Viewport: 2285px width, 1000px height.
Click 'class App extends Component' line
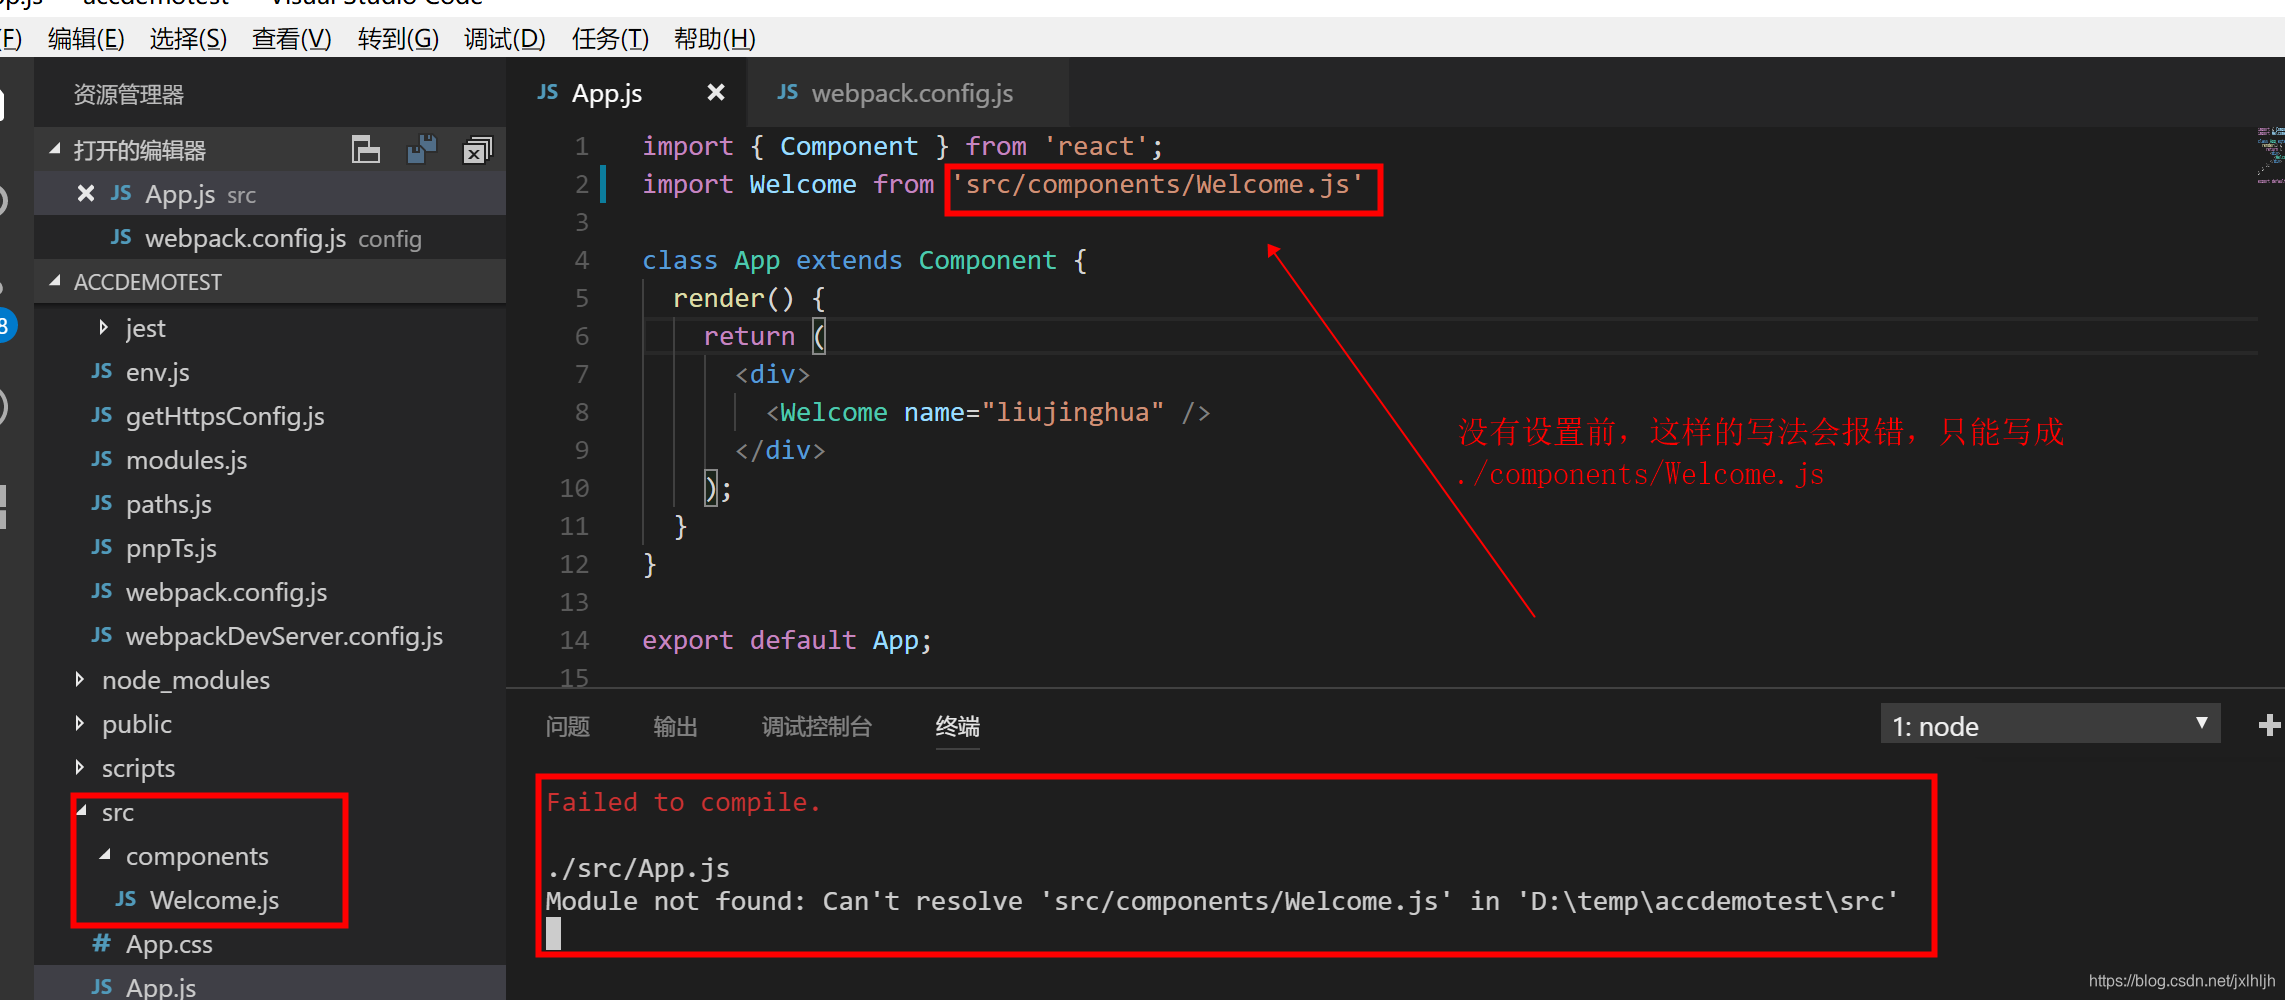pos(864,260)
